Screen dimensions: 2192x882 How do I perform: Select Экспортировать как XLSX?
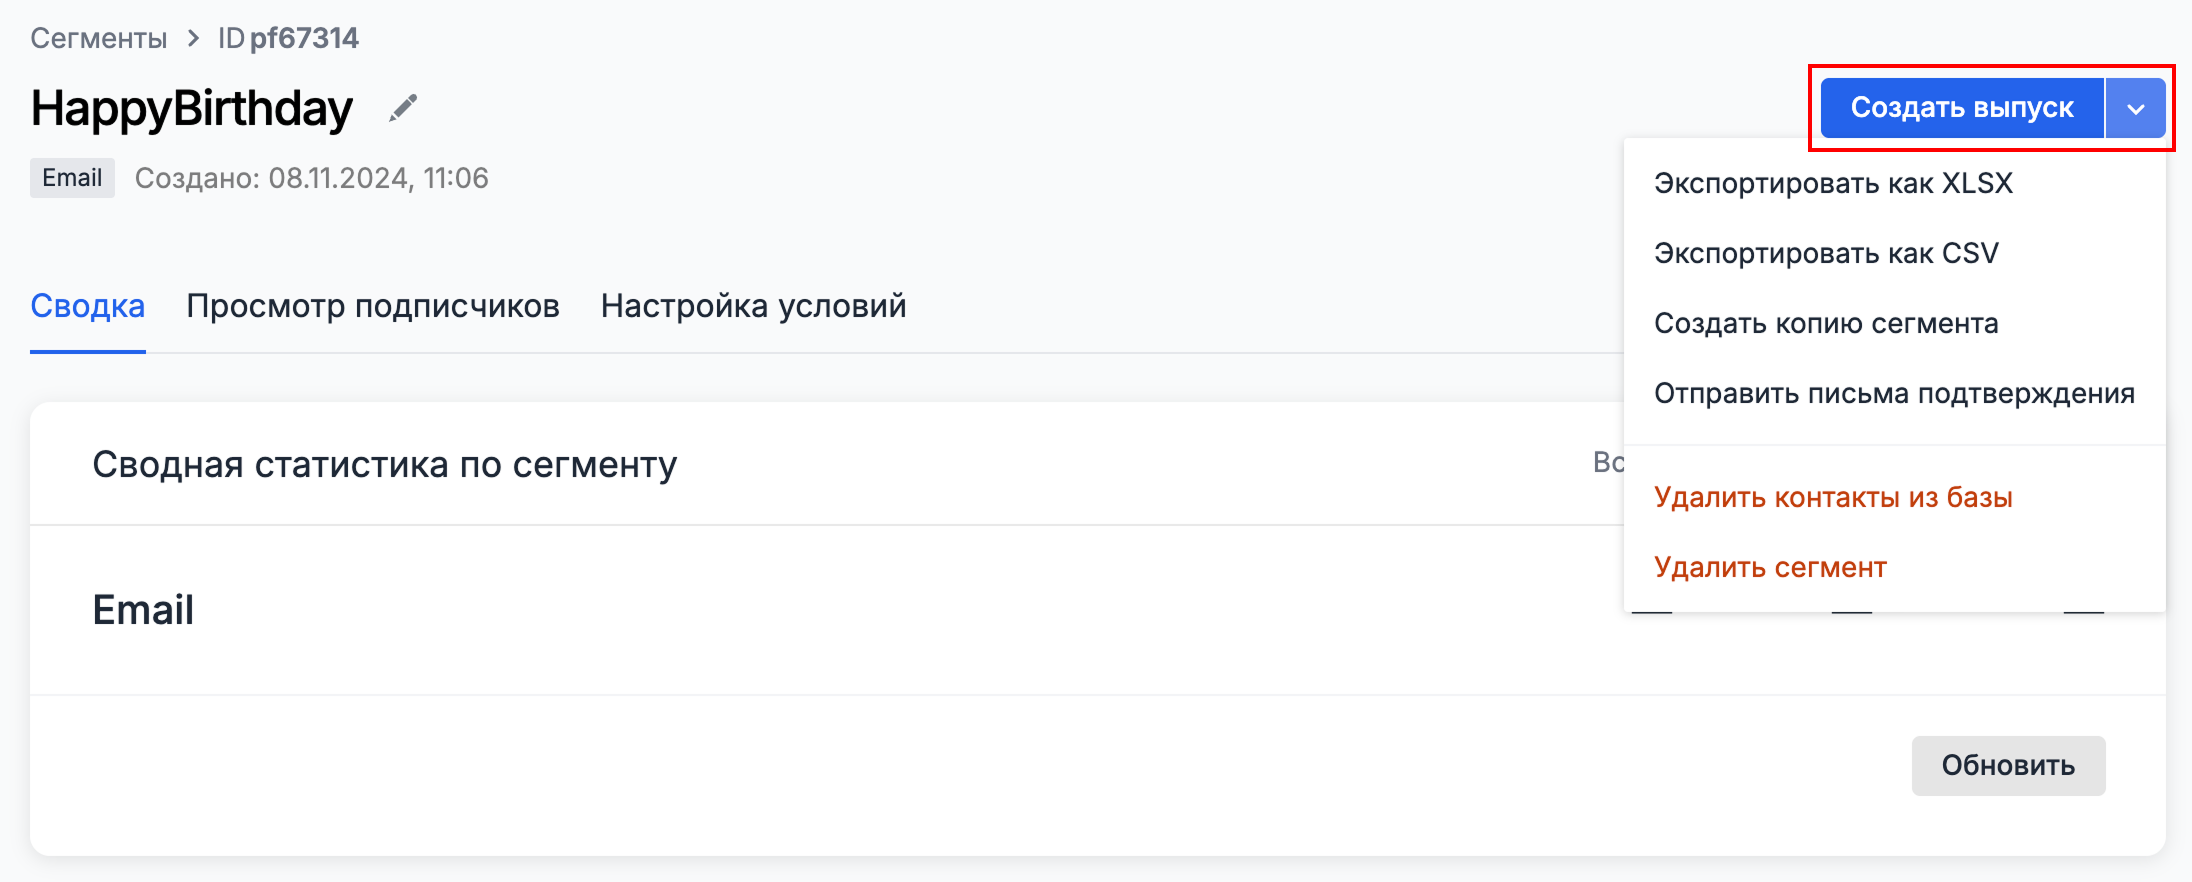tap(1833, 183)
